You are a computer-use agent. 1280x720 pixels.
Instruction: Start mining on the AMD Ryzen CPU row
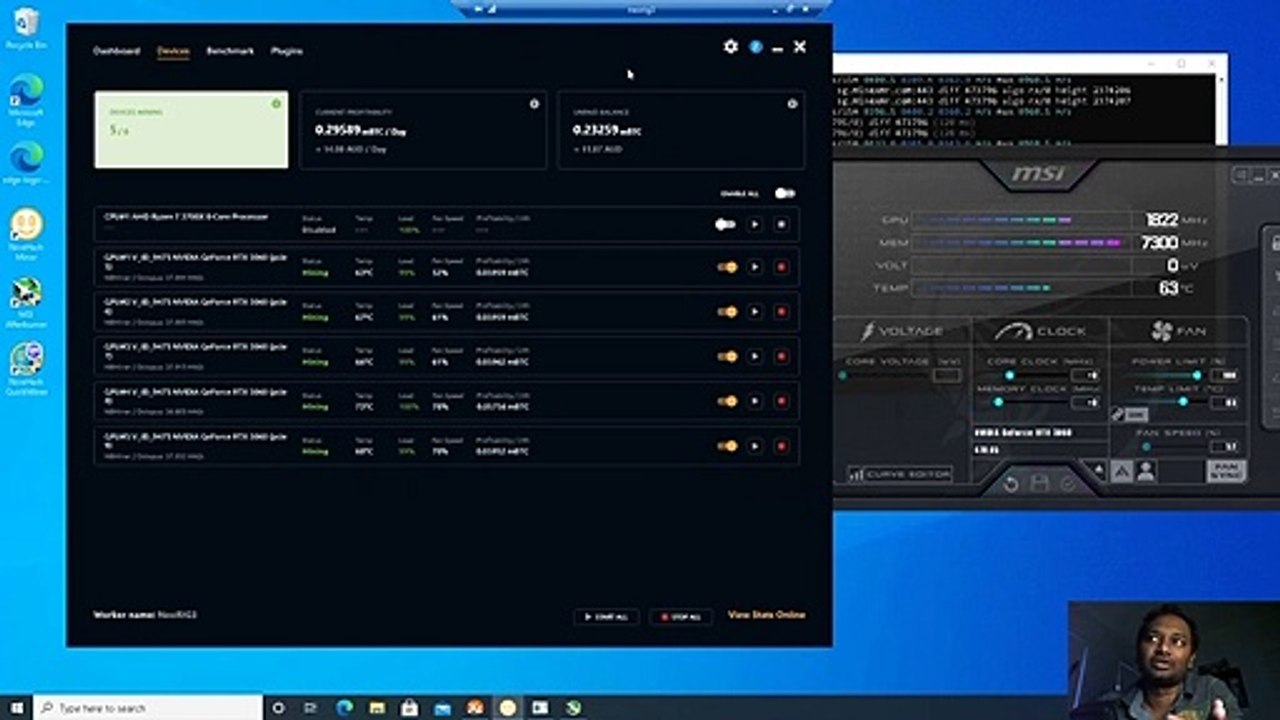pyautogui.click(x=755, y=224)
